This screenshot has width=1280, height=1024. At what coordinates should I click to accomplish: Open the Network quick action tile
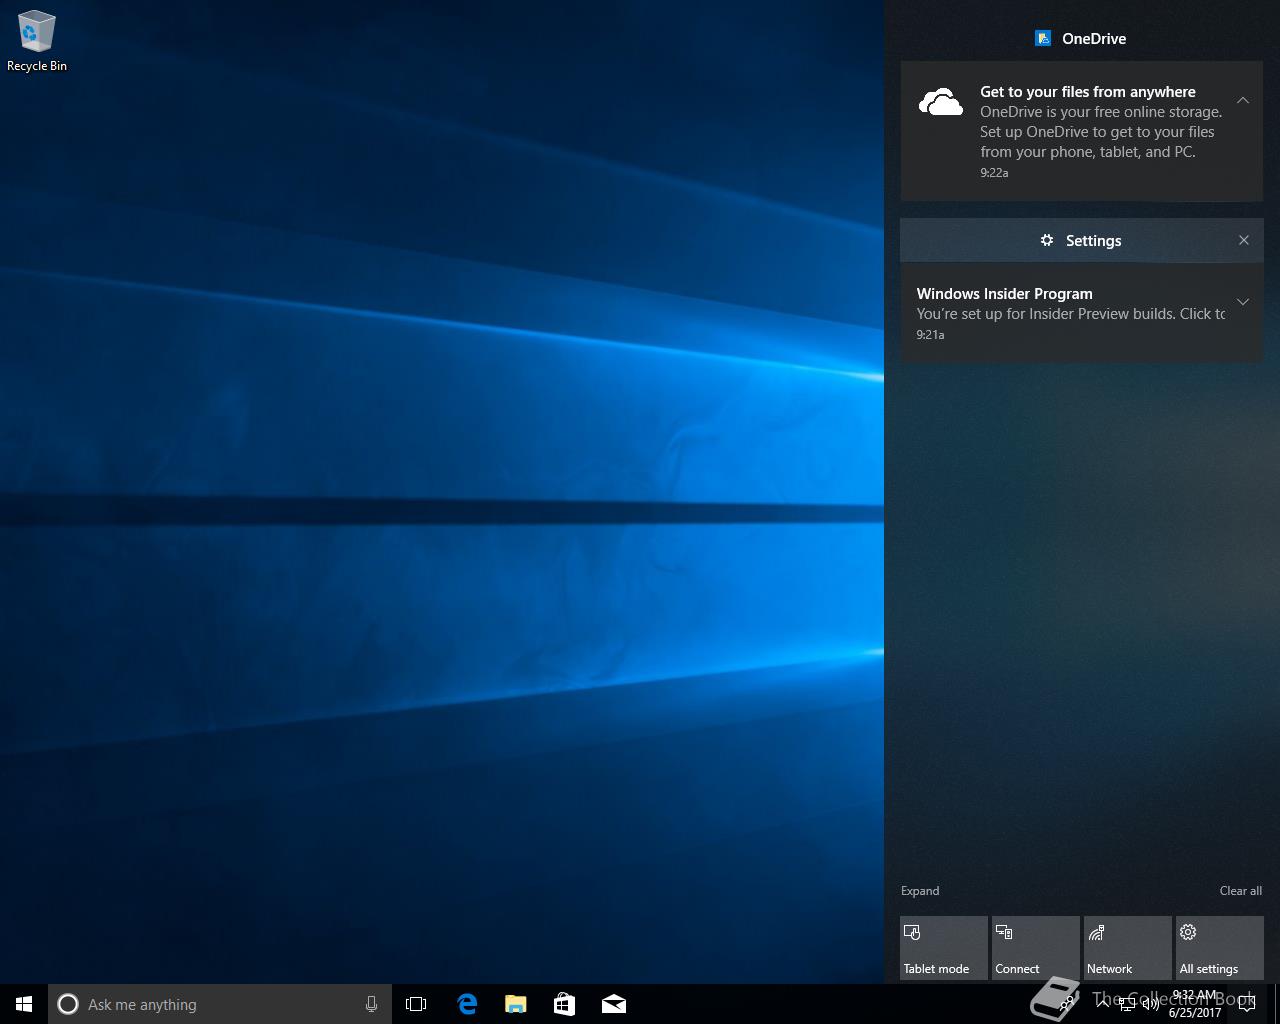pos(1128,948)
